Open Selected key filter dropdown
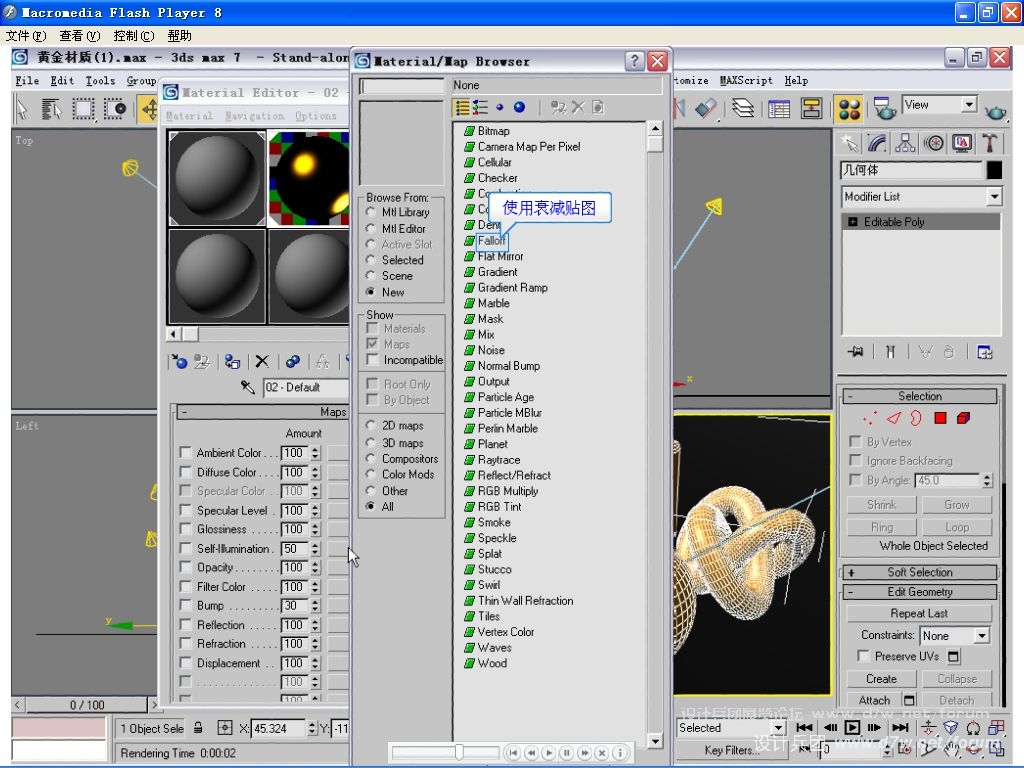 click(x=730, y=728)
